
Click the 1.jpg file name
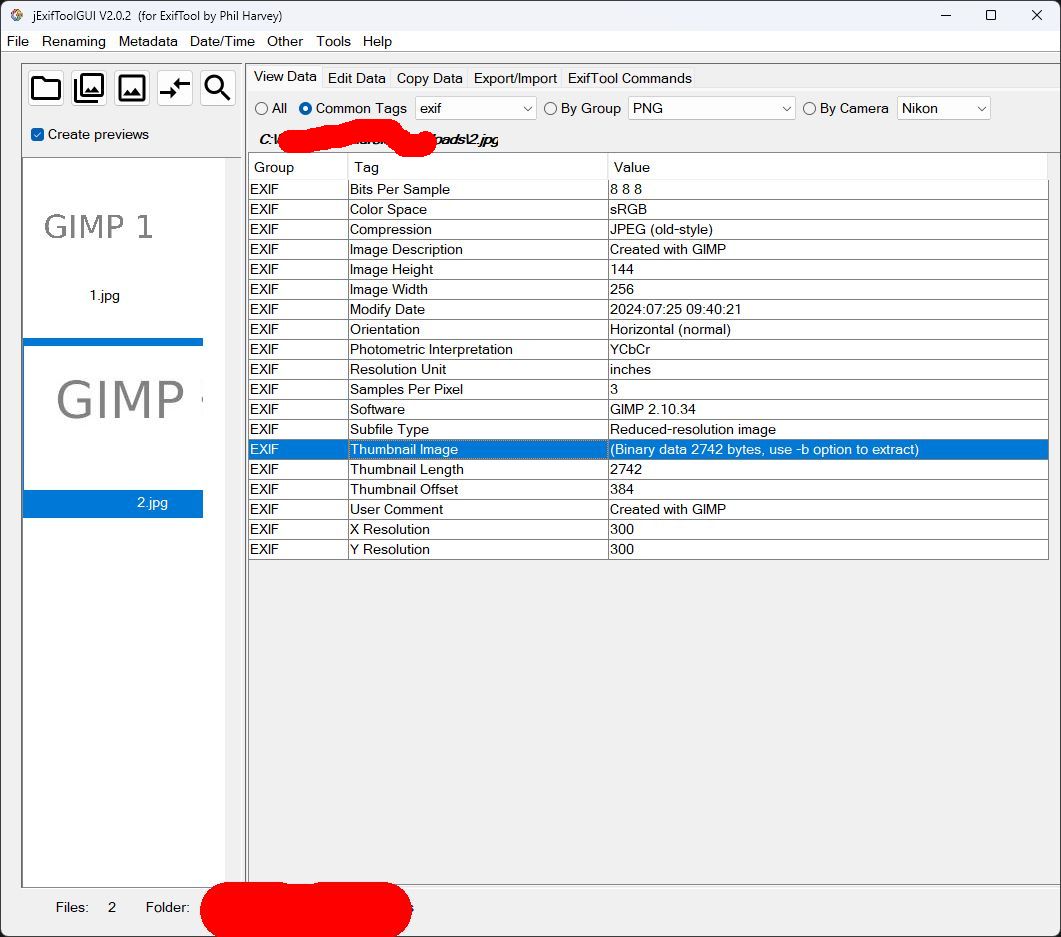click(x=105, y=296)
